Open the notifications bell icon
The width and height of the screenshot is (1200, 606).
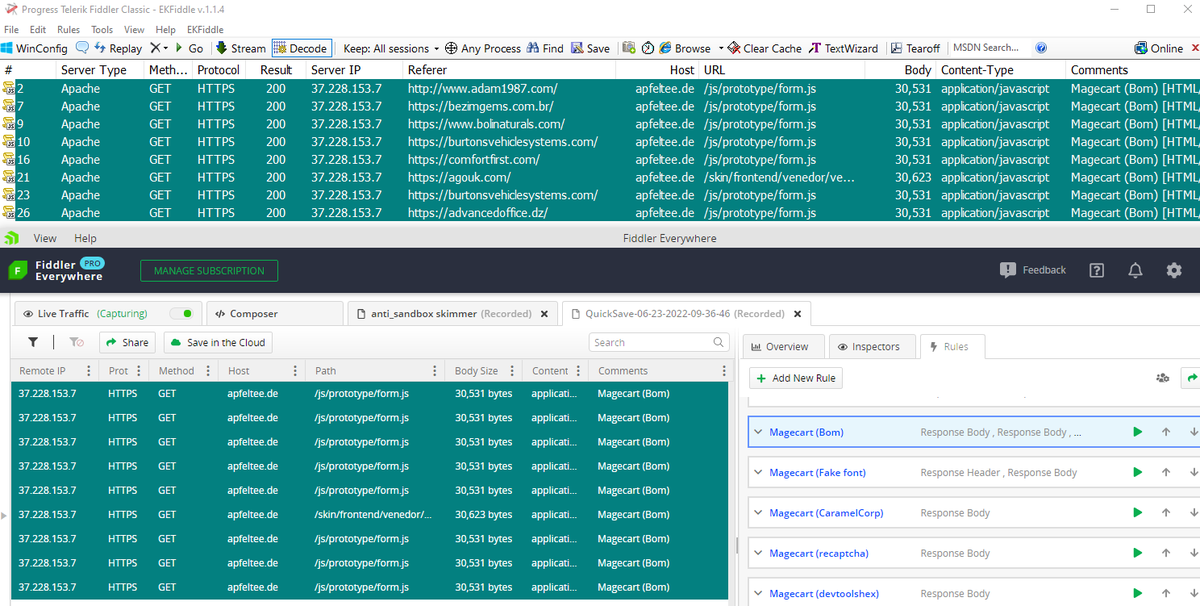click(x=1136, y=271)
